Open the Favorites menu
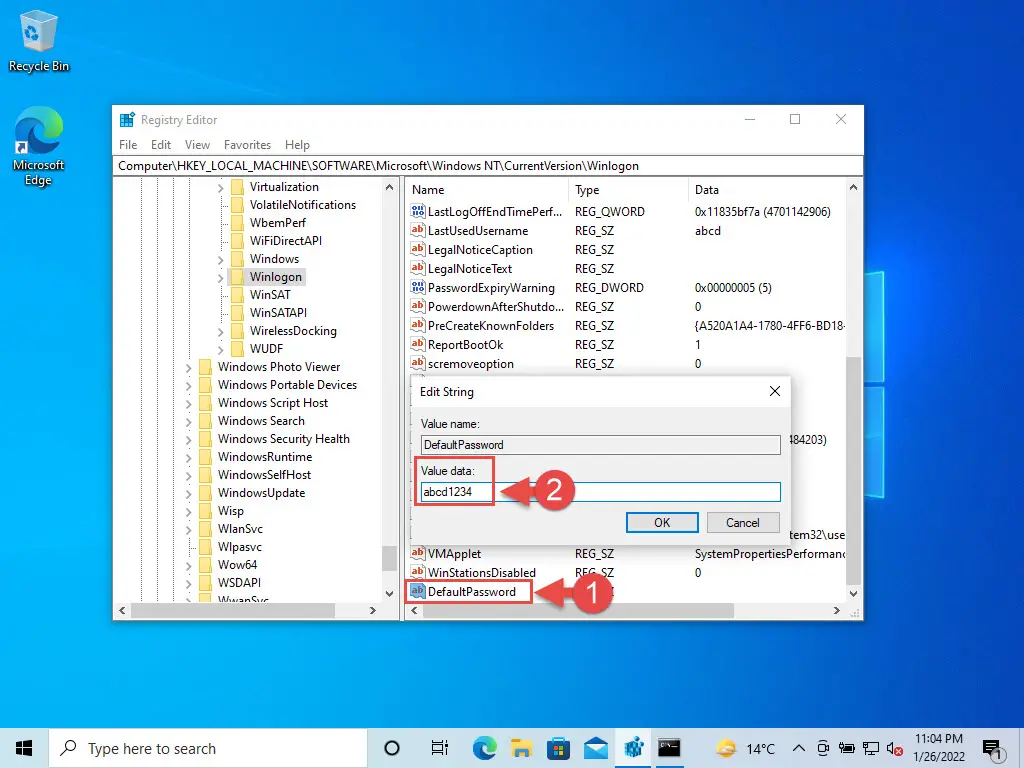 point(246,144)
